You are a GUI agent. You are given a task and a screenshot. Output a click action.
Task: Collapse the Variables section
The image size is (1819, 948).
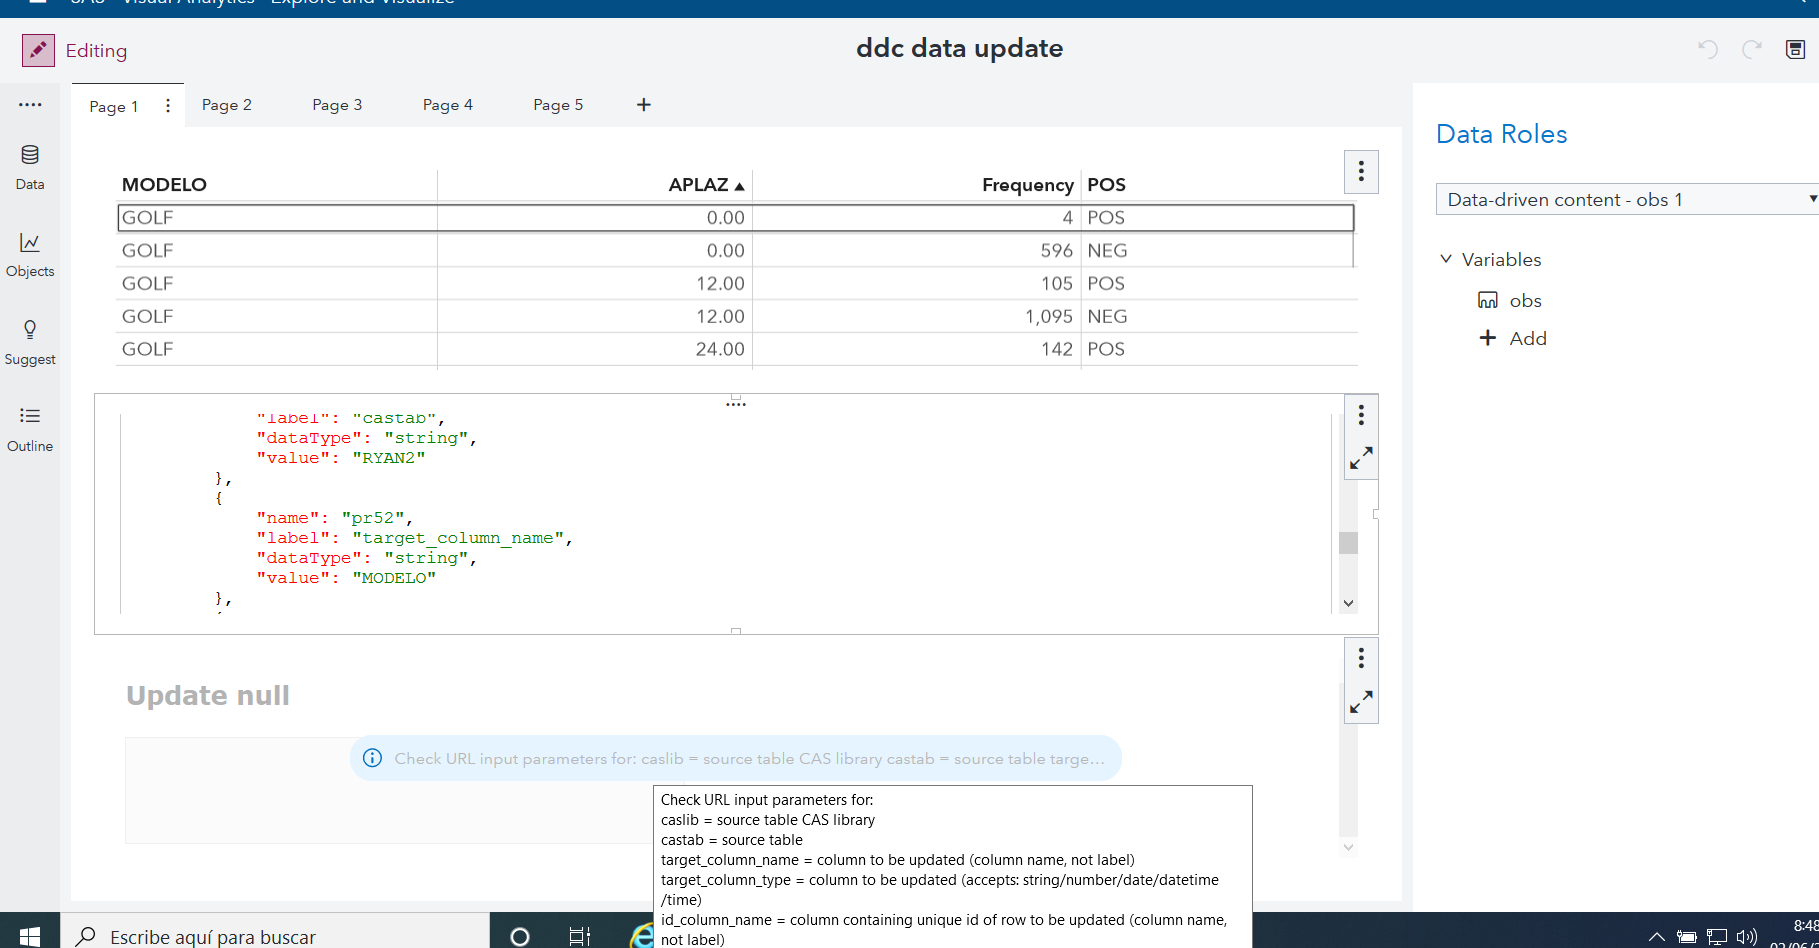pyautogui.click(x=1446, y=258)
